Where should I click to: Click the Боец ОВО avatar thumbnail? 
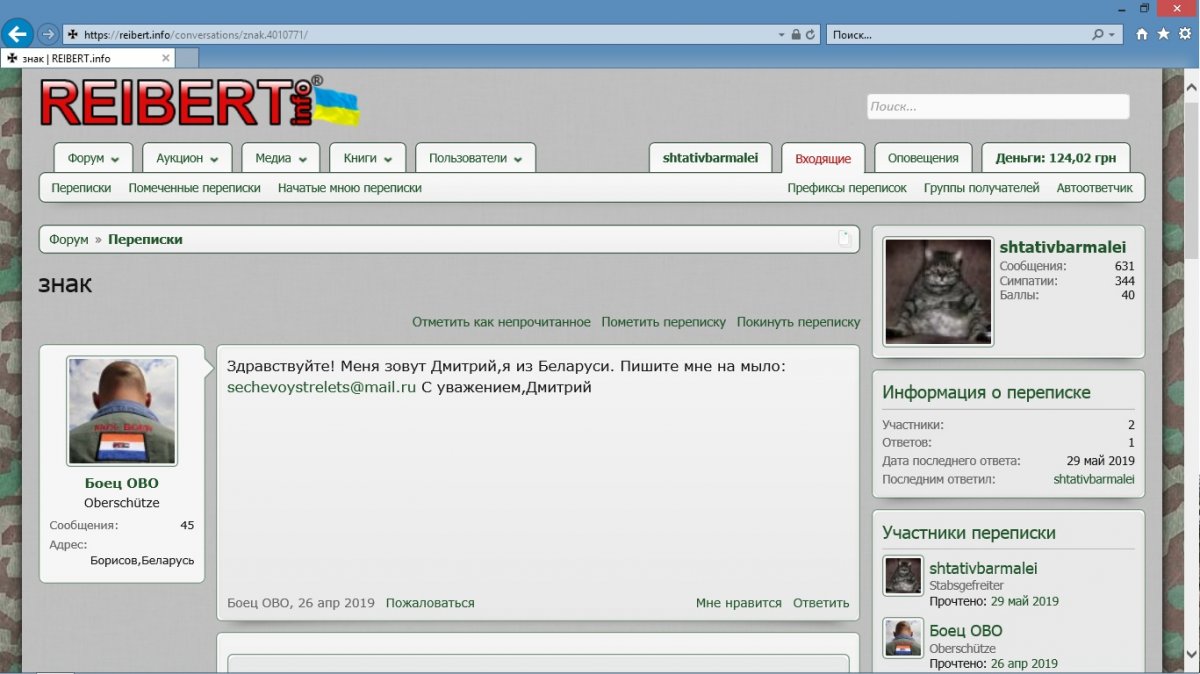pyautogui.click(x=122, y=411)
